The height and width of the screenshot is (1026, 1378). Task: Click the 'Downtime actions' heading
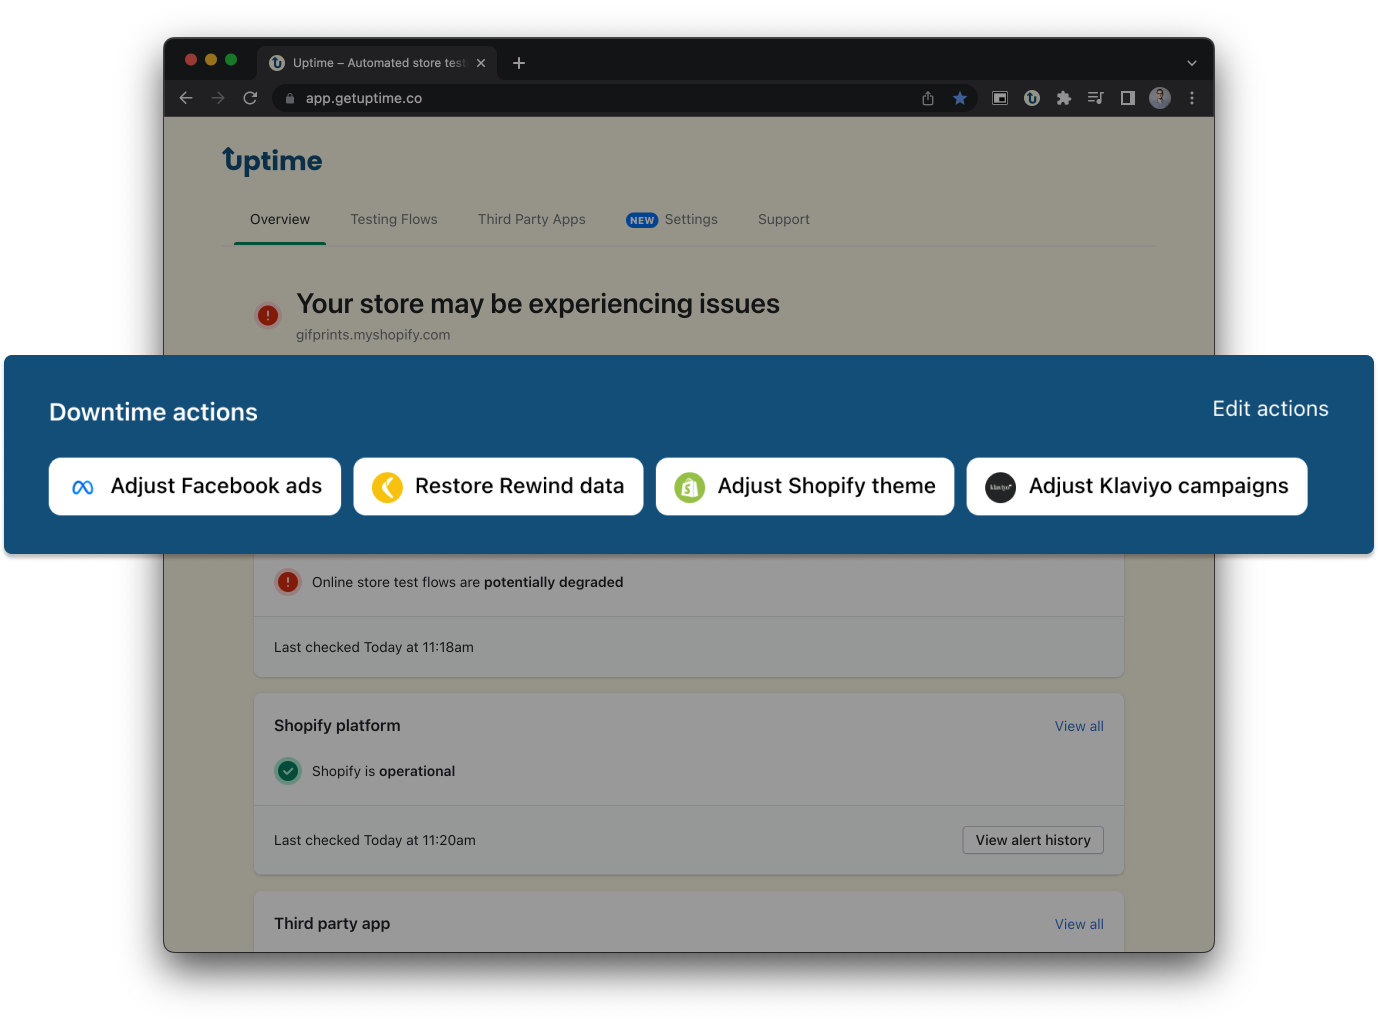[153, 412]
